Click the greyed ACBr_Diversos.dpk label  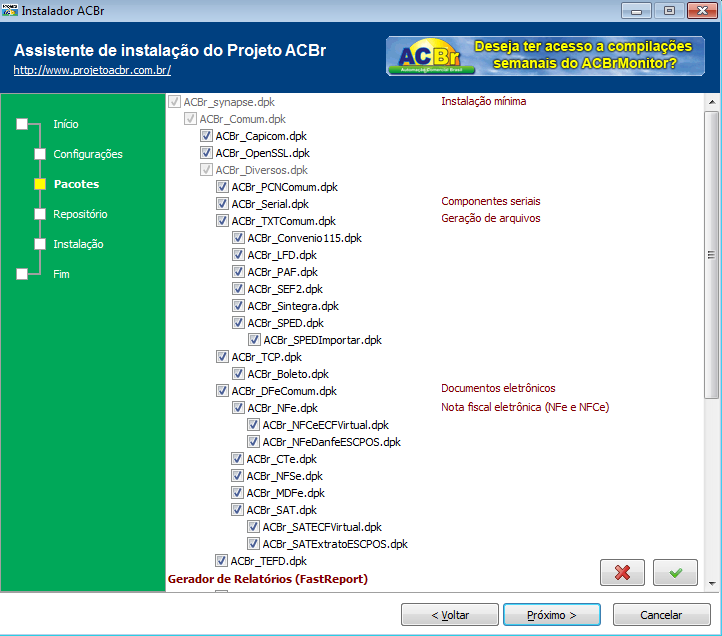[262, 170]
